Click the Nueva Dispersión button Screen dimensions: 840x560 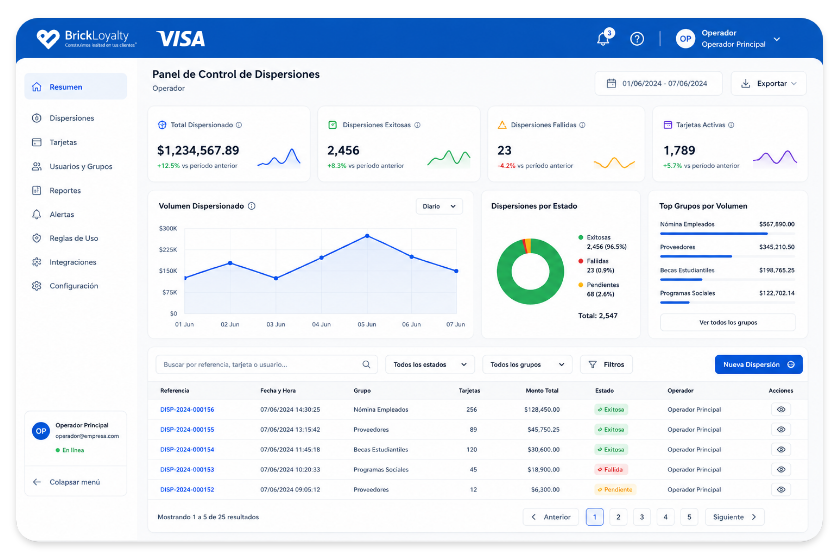[759, 364]
